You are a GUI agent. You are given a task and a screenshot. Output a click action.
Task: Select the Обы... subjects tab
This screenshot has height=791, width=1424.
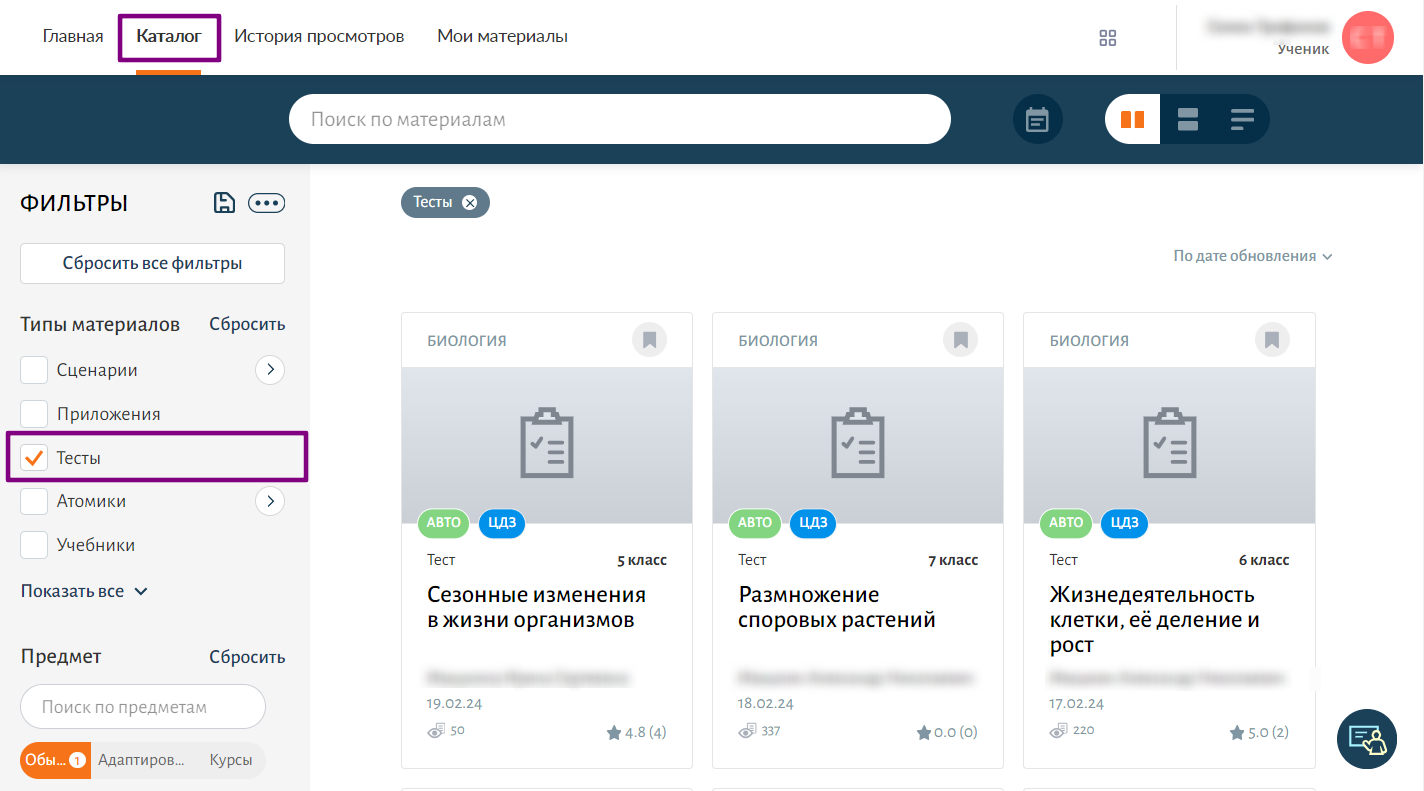click(x=55, y=760)
